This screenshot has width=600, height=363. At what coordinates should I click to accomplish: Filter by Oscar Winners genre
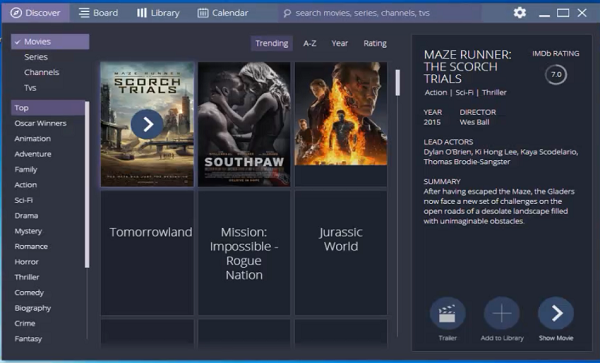[40, 123]
